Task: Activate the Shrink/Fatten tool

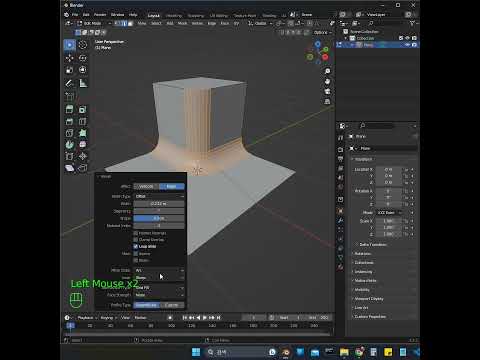Action: [83, 156]
